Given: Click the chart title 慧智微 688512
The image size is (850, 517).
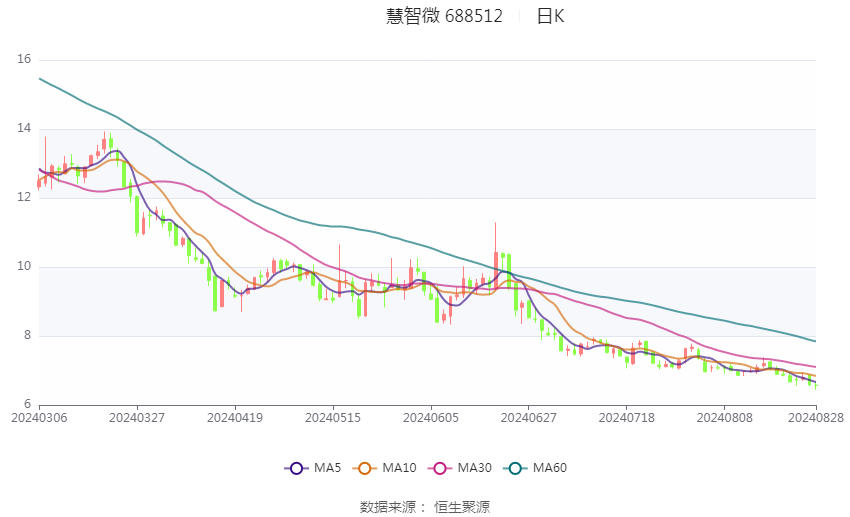Looking at the screenshot, I should coord(444,16).
